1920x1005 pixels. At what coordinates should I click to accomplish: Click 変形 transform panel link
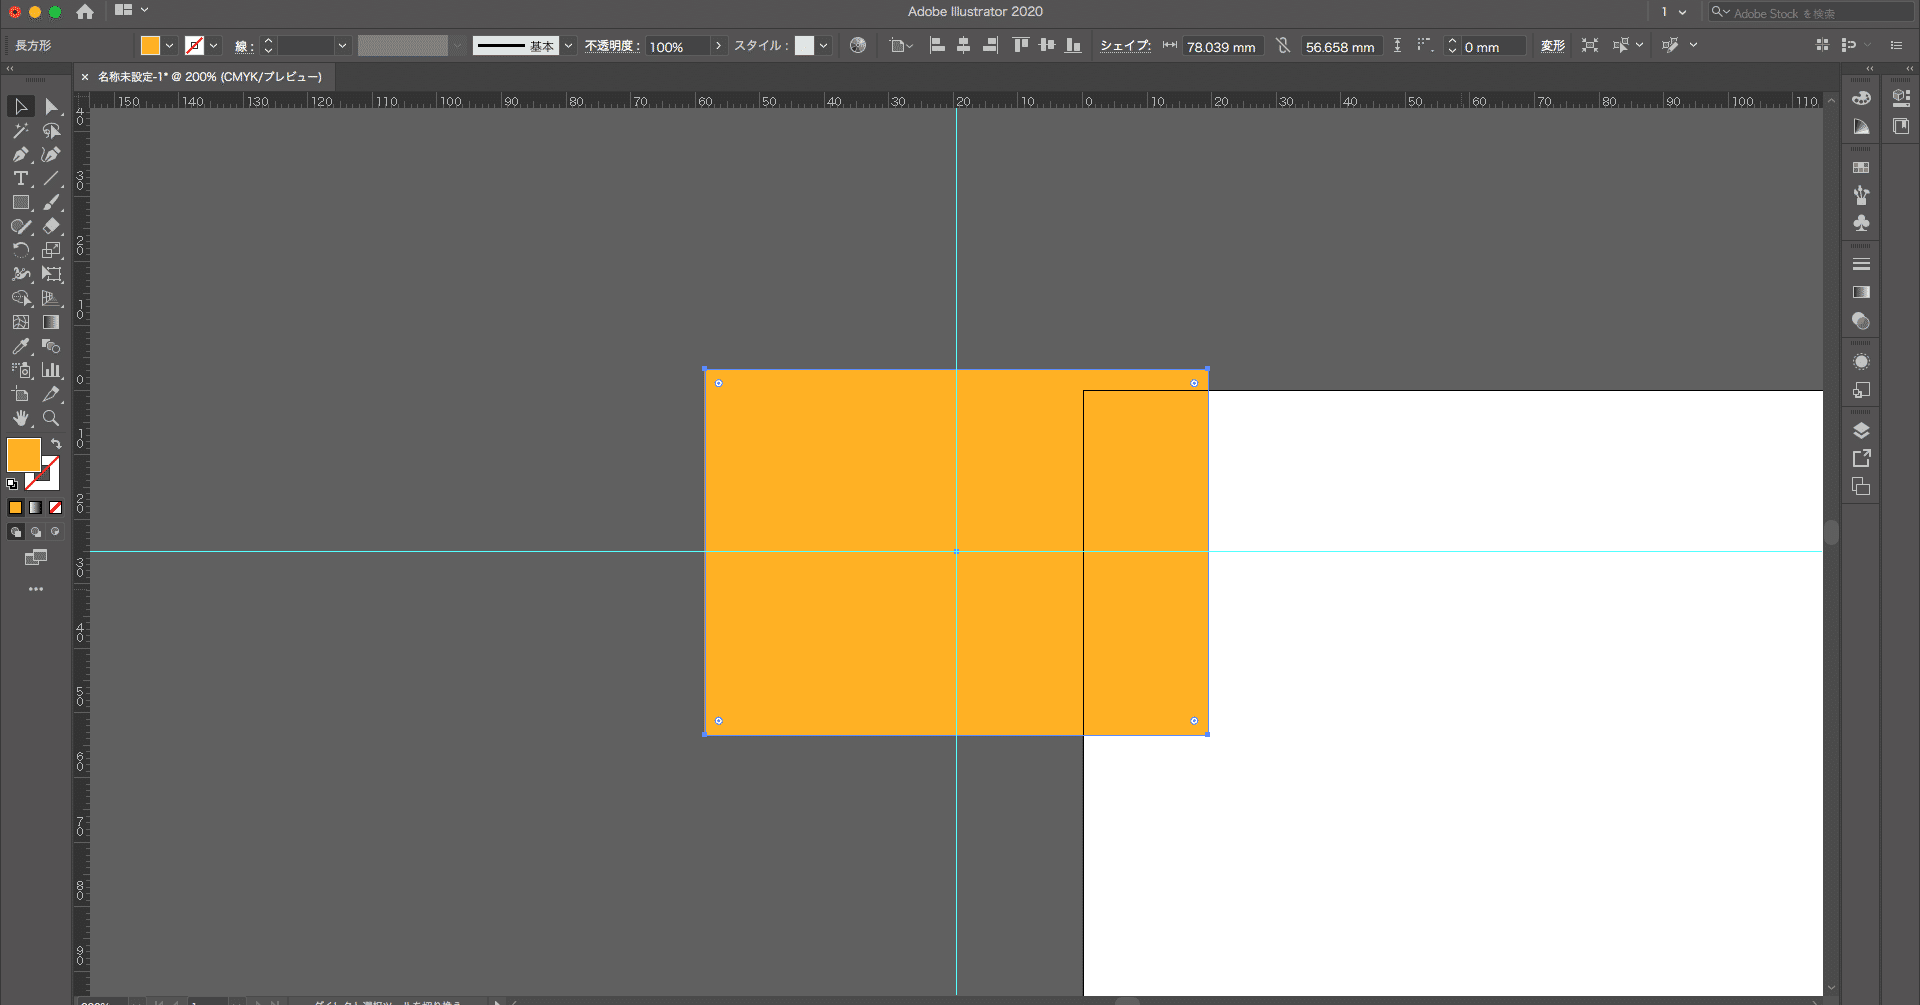click(1553, 46)
